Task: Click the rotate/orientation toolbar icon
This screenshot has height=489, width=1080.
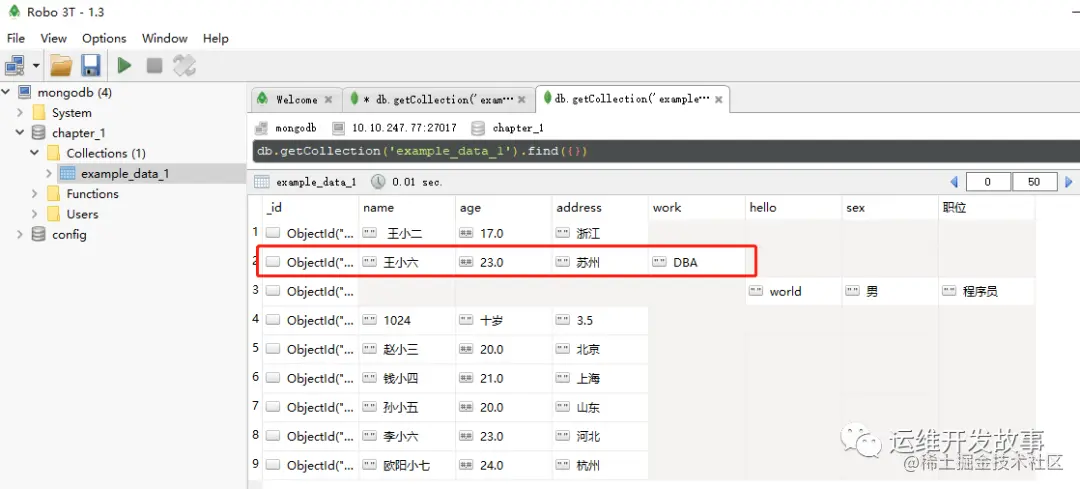Action: (x=184, y=65)
